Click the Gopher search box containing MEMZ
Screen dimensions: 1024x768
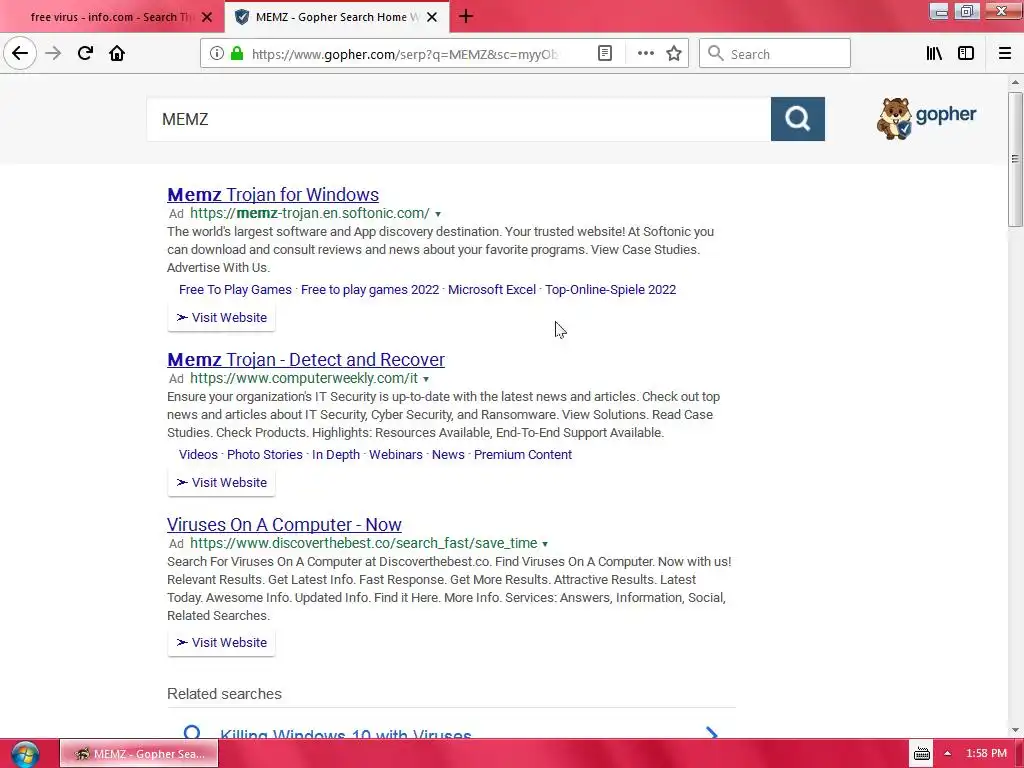pos(458,119)
